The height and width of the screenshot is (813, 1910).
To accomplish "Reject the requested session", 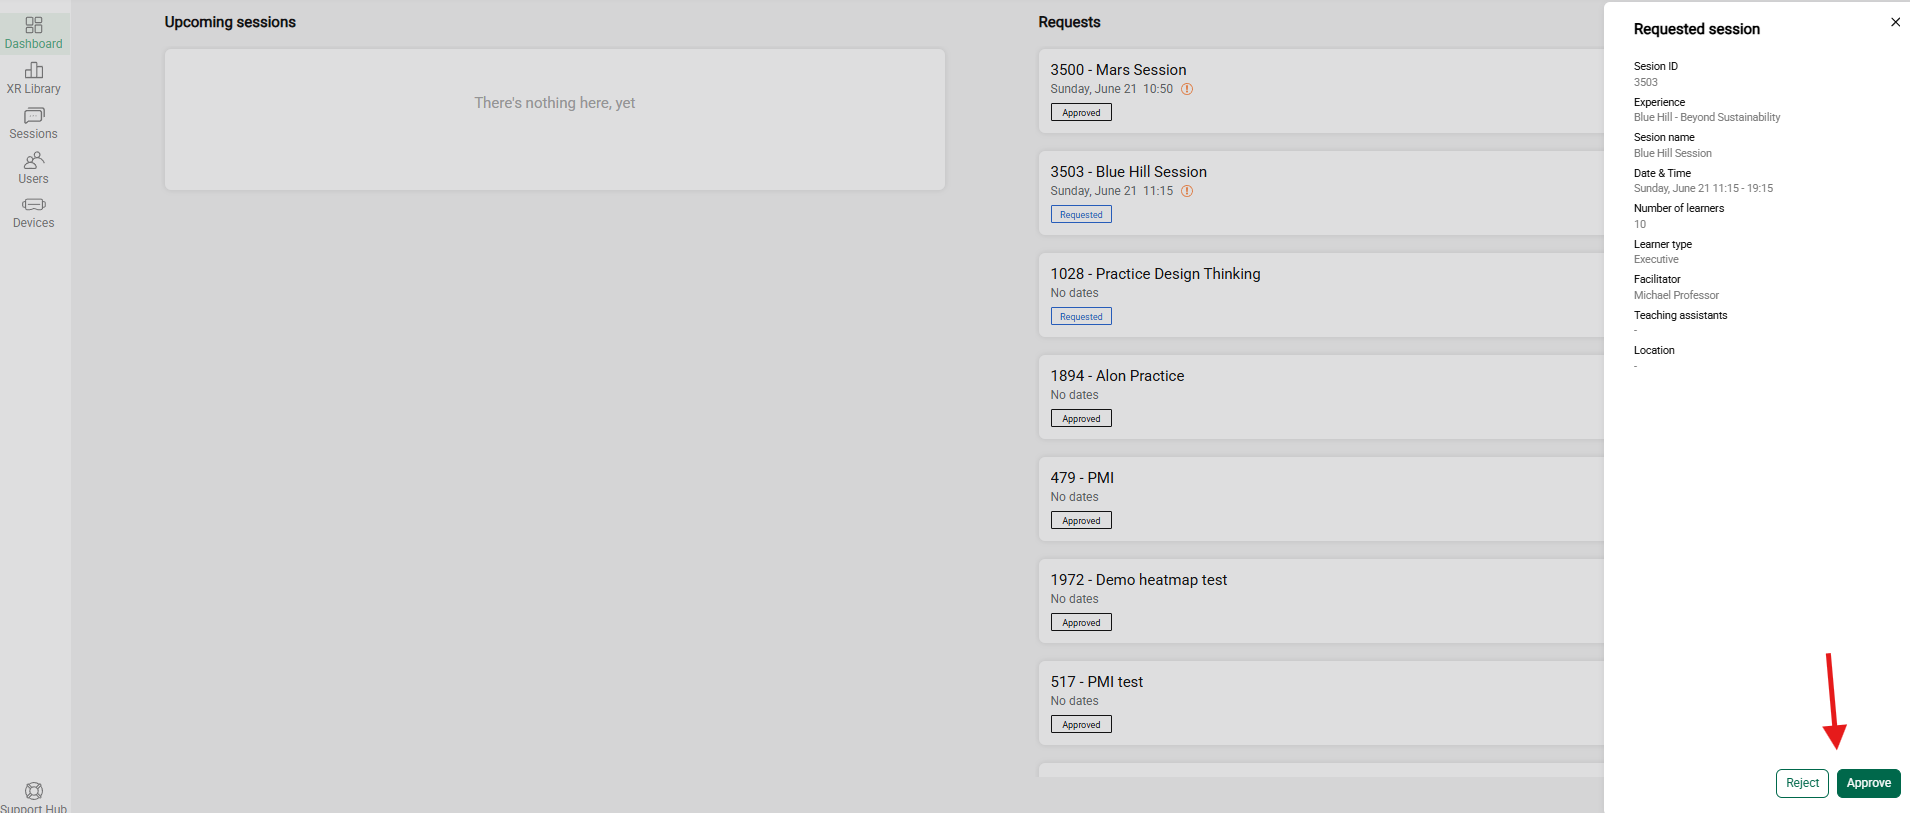I will tap(1802, 783).
